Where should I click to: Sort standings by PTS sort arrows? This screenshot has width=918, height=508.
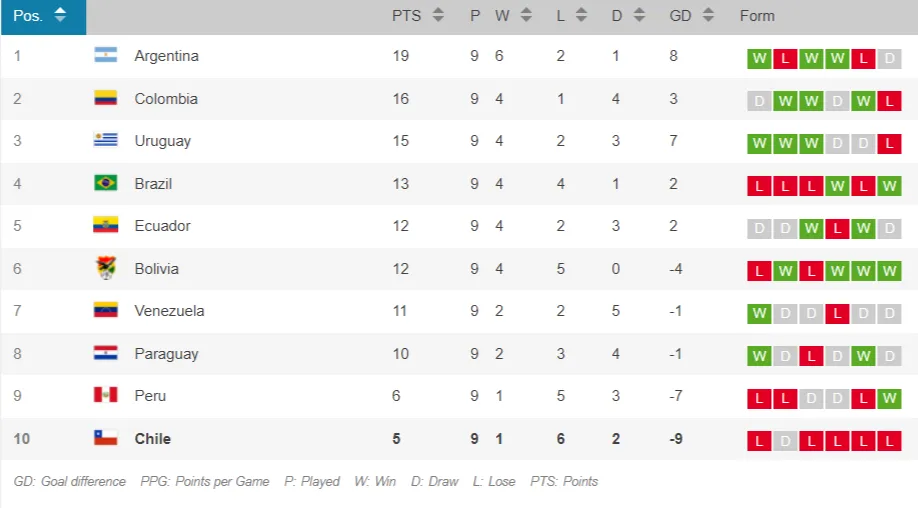pyautogui.click(x=437, y=16)
